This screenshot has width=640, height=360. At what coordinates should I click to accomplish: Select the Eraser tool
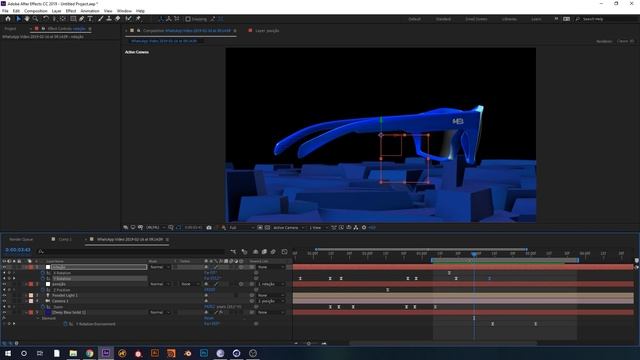point(118,19)
